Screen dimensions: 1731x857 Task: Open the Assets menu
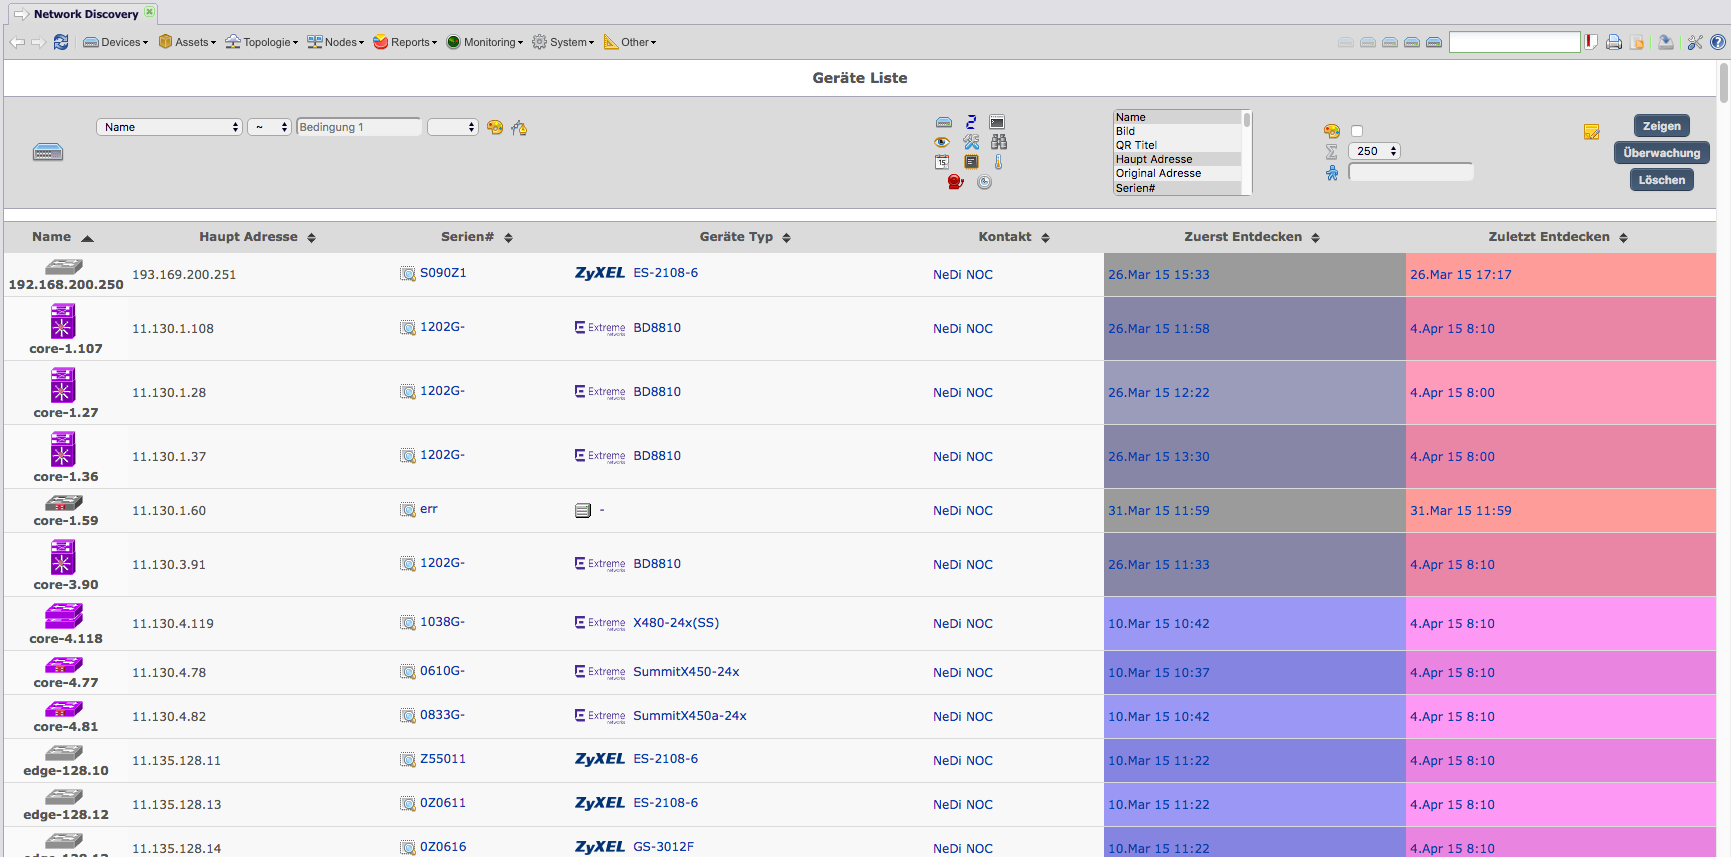187,42
